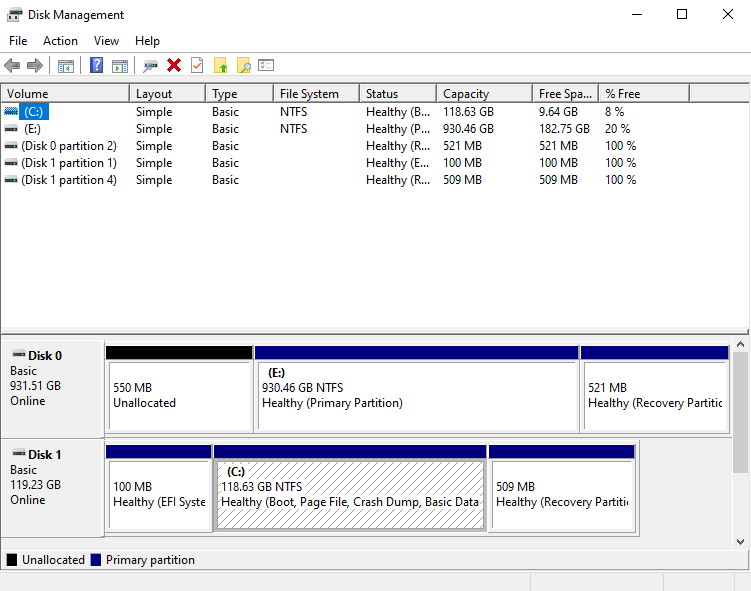This screenshot has height=591, width=751.
Task: Maximize the Disk Management window
Action: click(682, 14)
